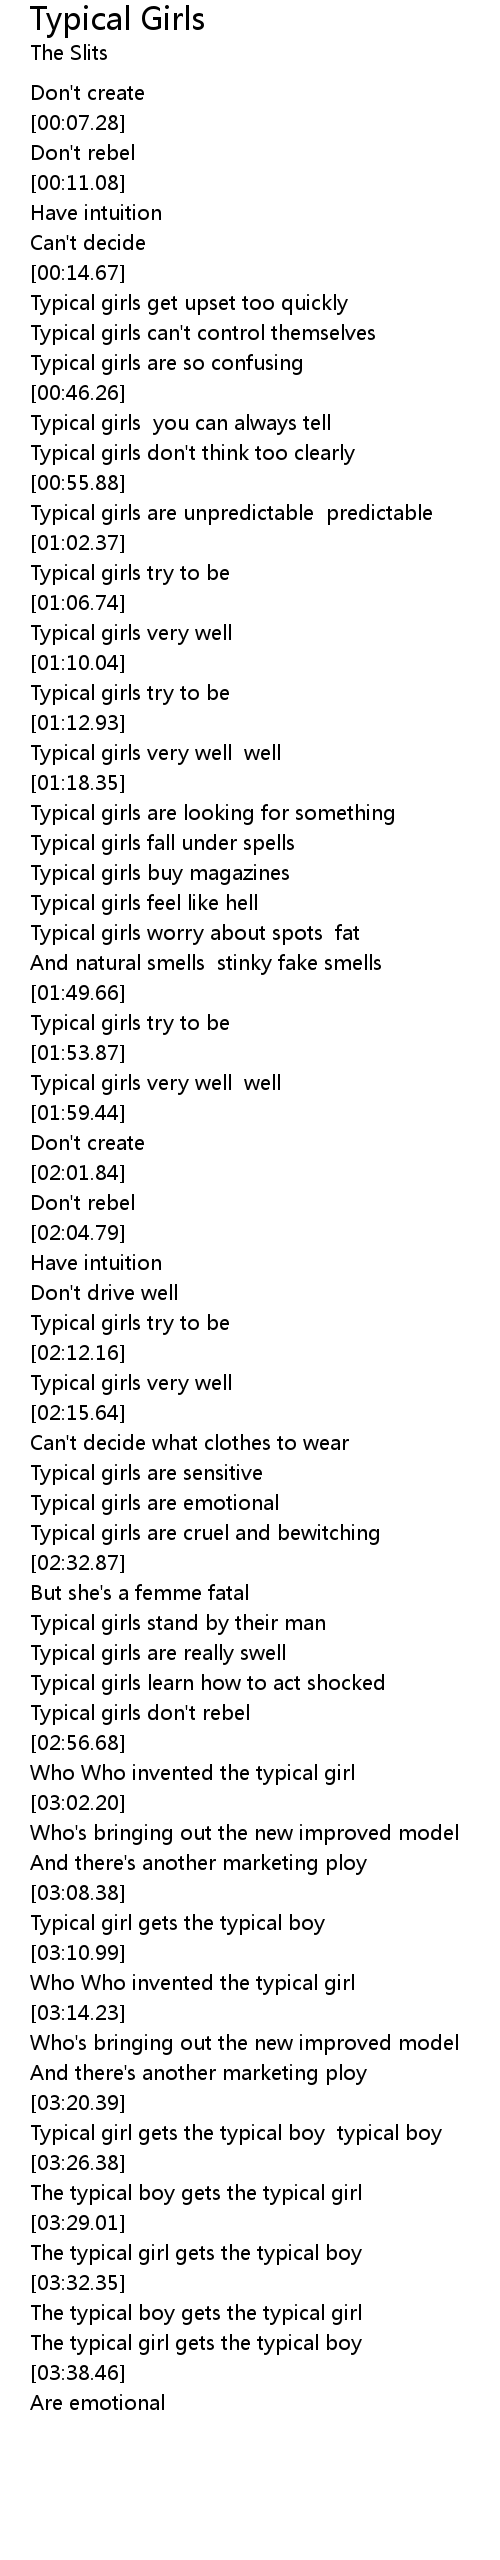Select the [00:46.26] timestamp
Screen dimensions: 500x2560
78,393
